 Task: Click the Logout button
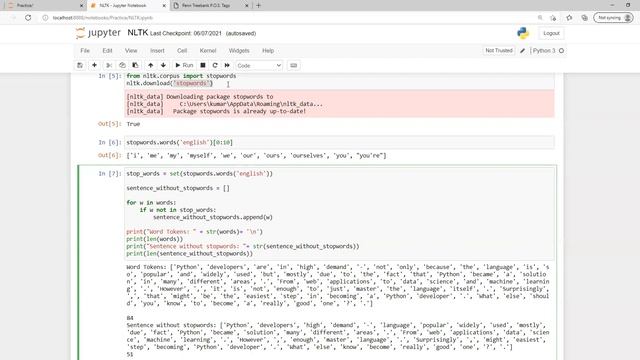pos(551,33)
